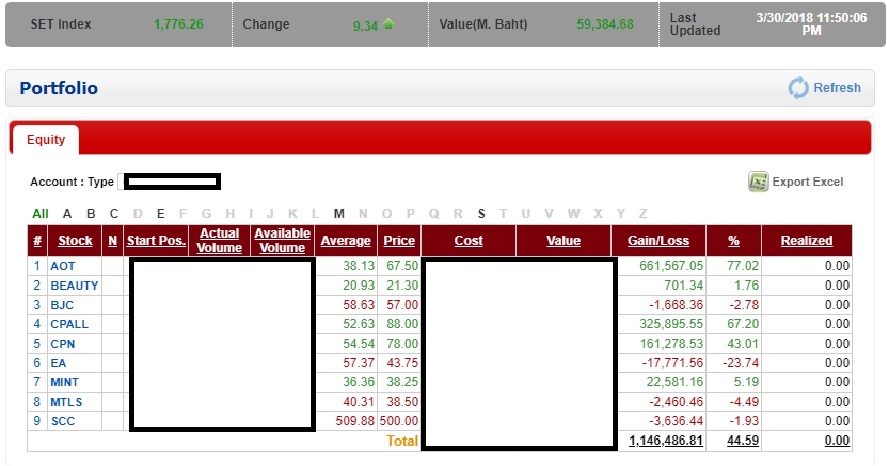Screen dimensions: 887x466
Task: Click the AOT average price 38.13
Action: [359, 266]
